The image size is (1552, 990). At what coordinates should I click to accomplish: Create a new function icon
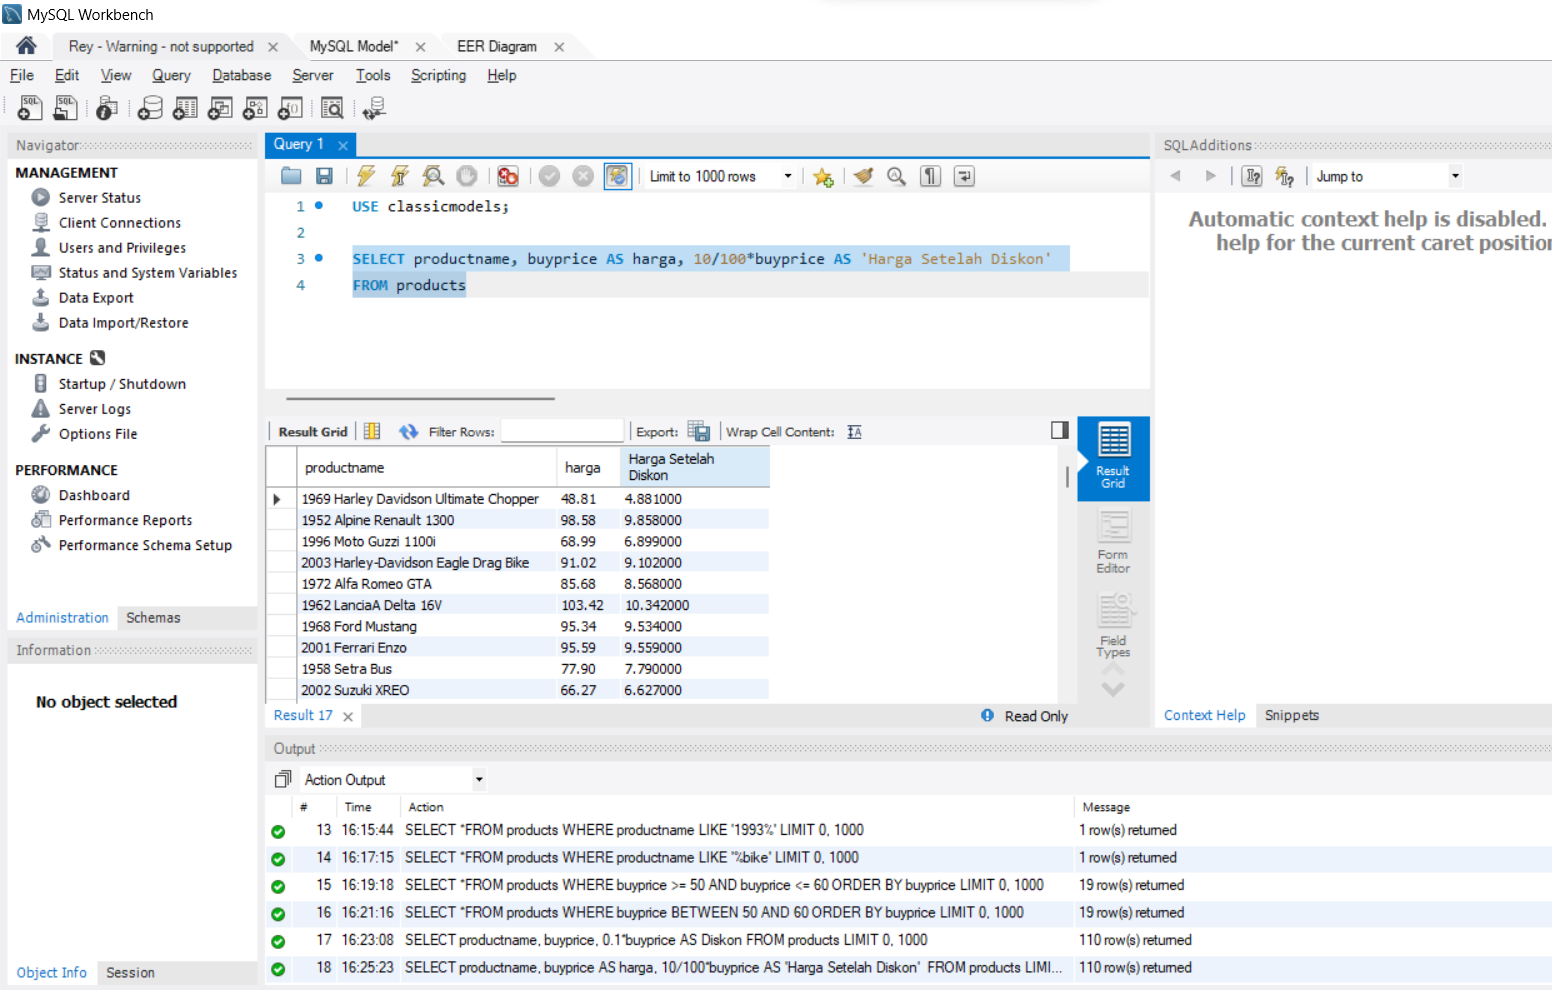tap(290, 108)
